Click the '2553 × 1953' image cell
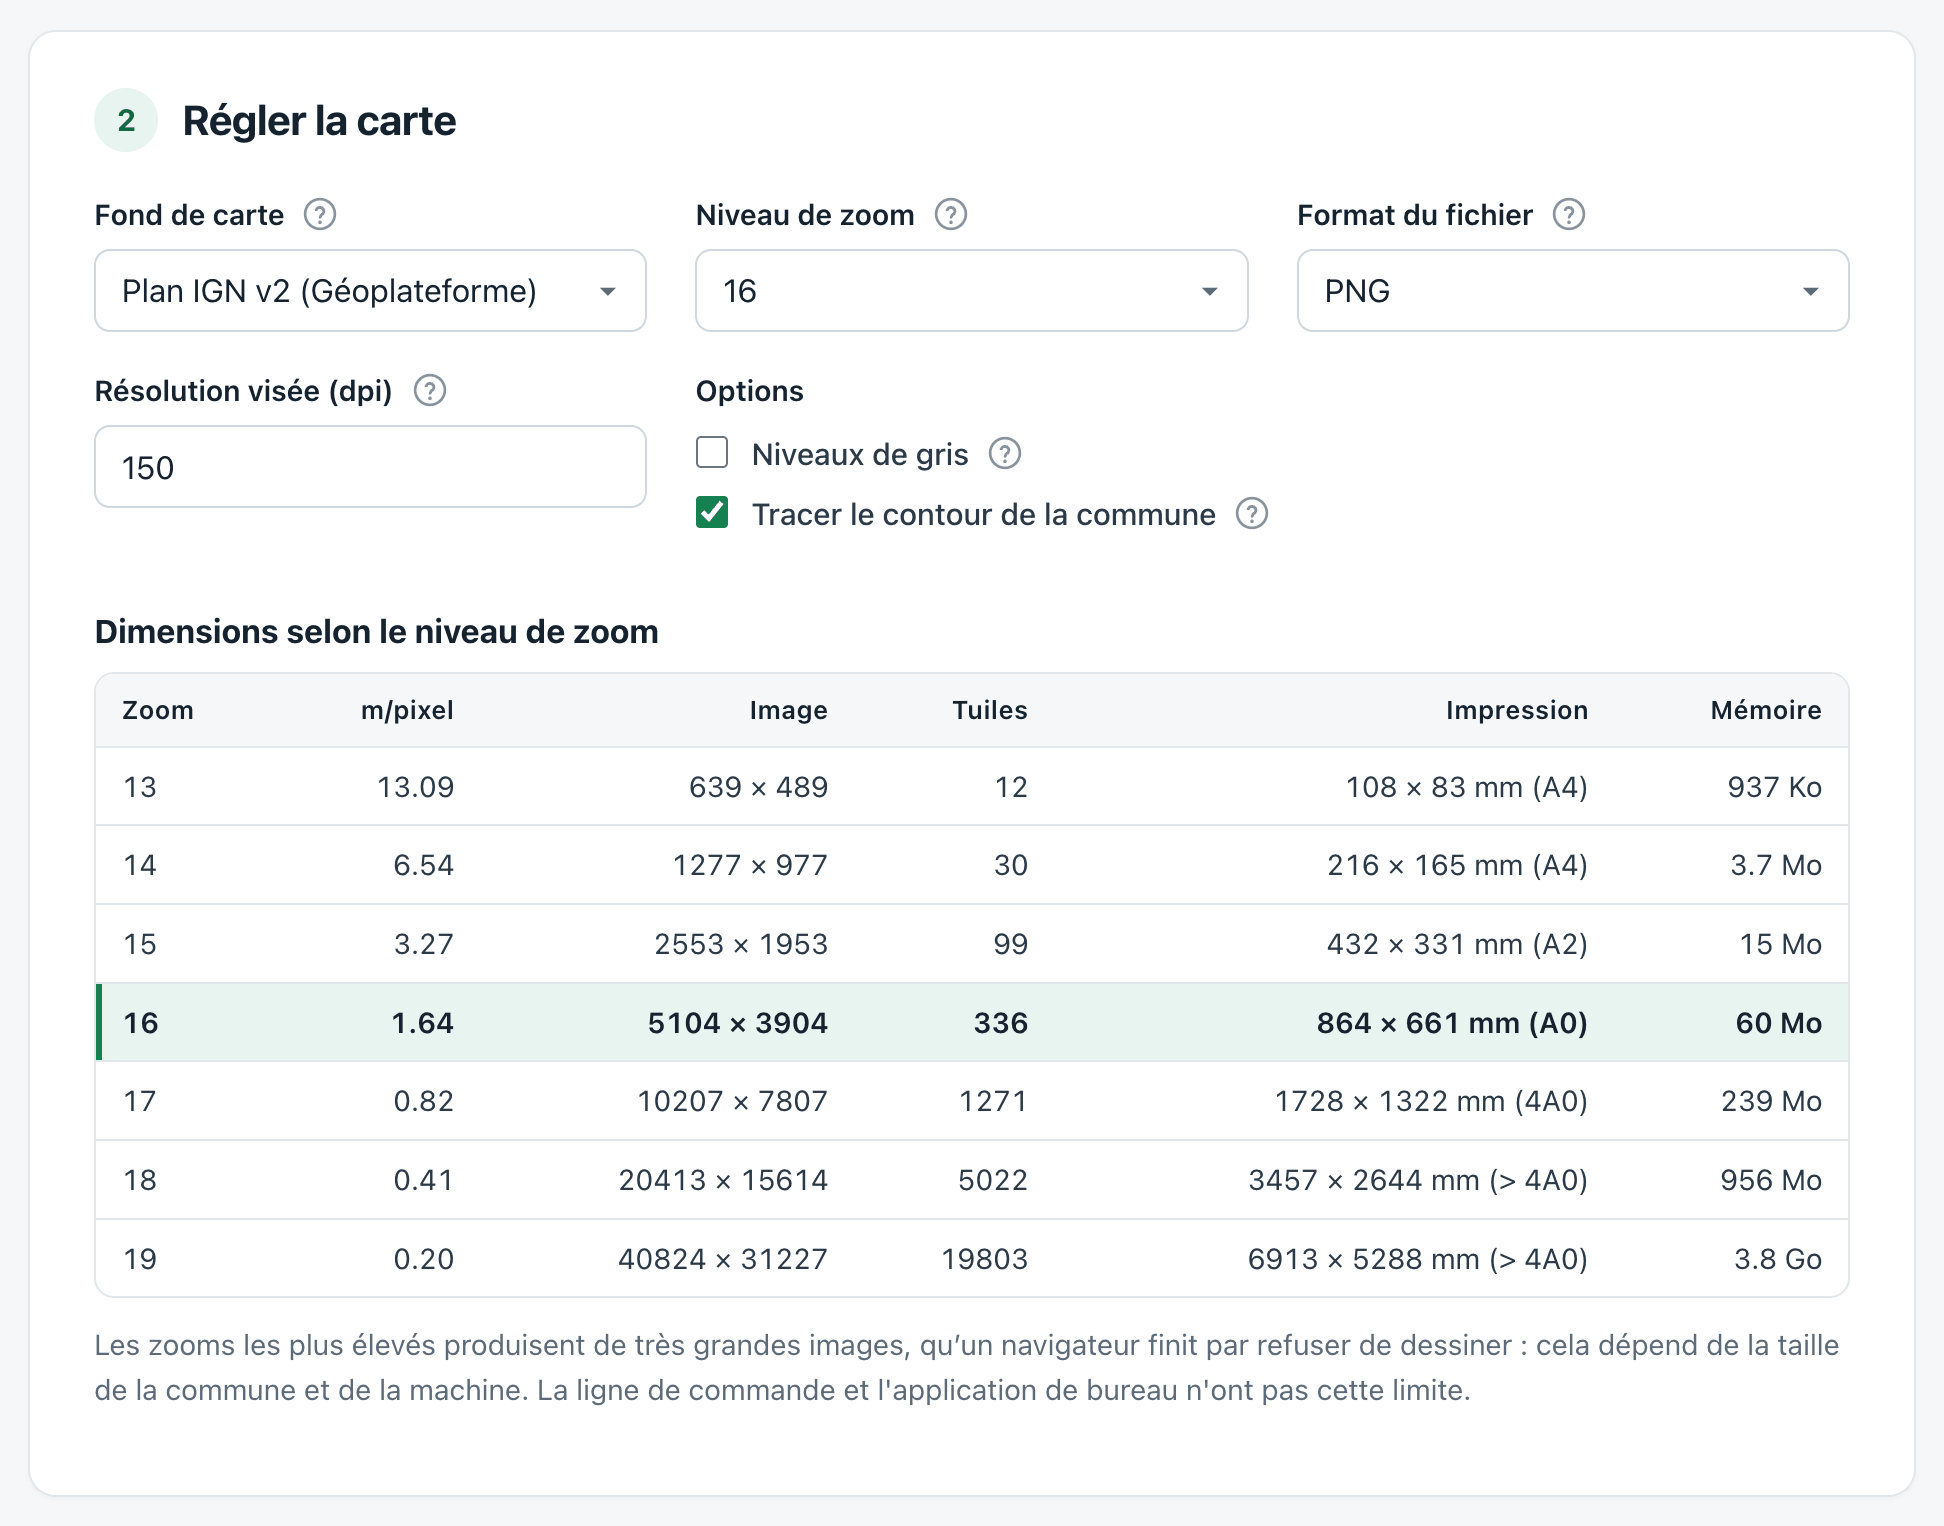This screenshot has width=1944, height=1526. pyautogui.click(x=741, y=944)
